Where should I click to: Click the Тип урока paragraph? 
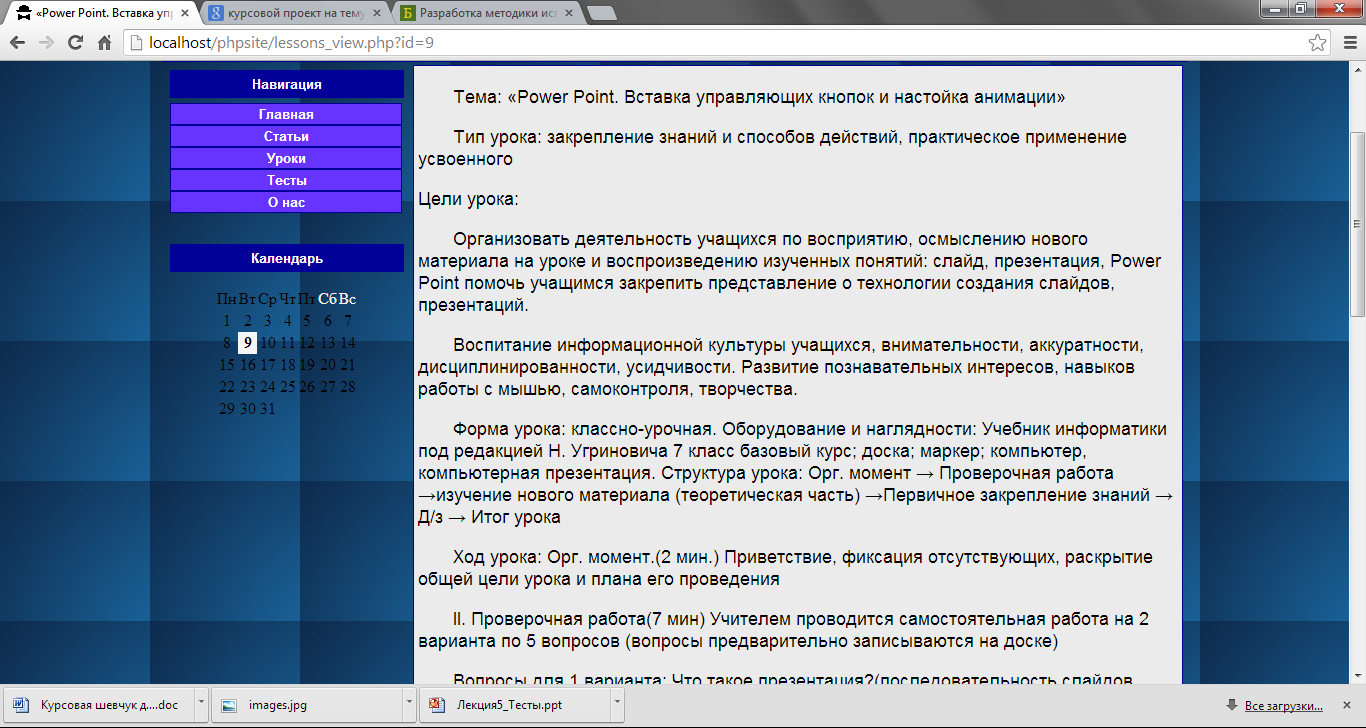coord(772,148)
